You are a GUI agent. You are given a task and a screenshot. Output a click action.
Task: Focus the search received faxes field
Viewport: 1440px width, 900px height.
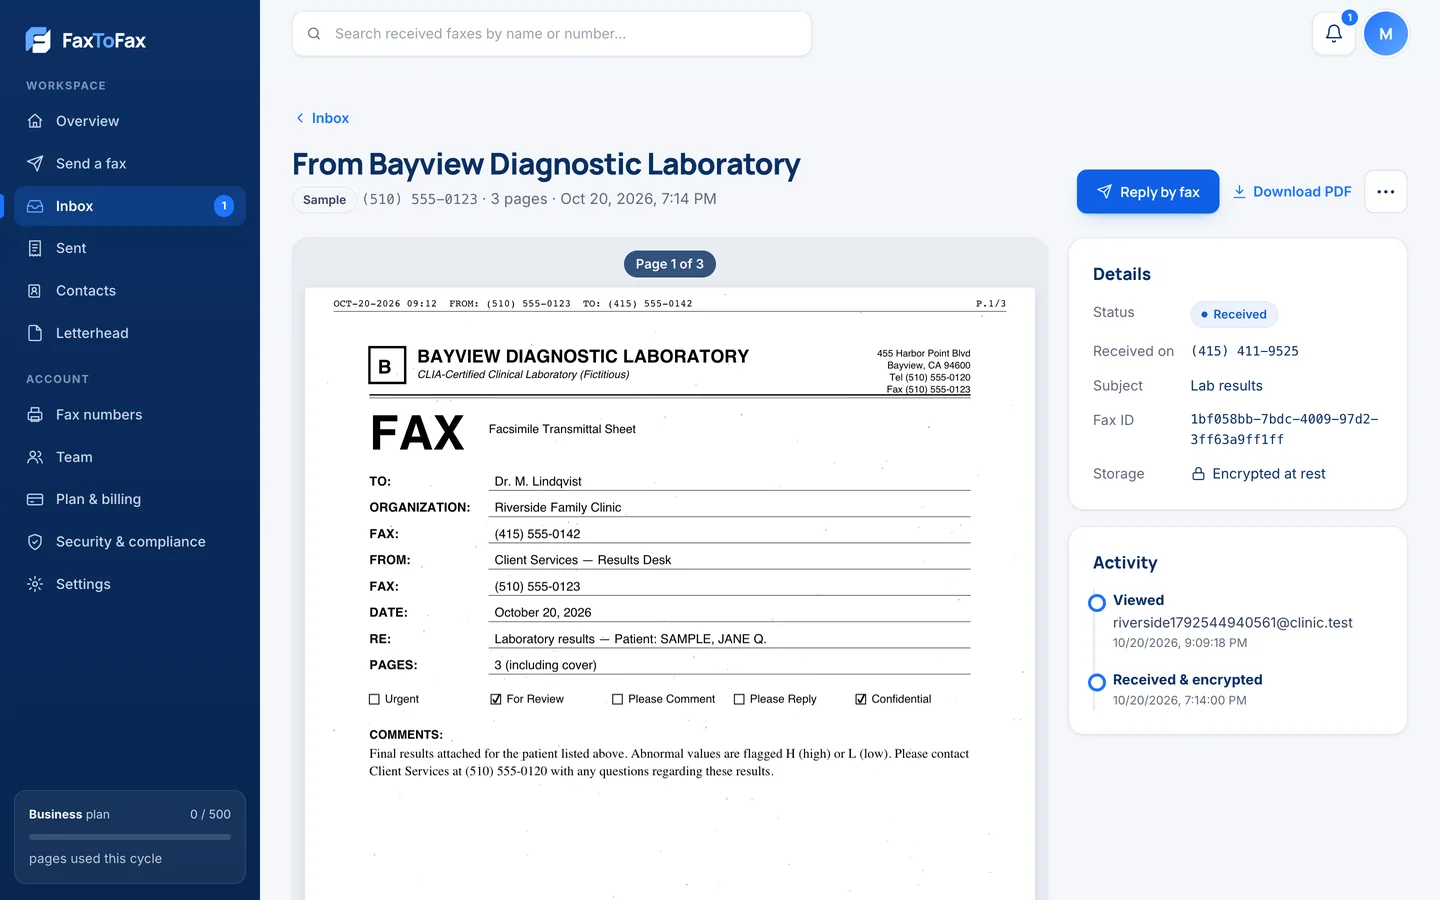552,34
